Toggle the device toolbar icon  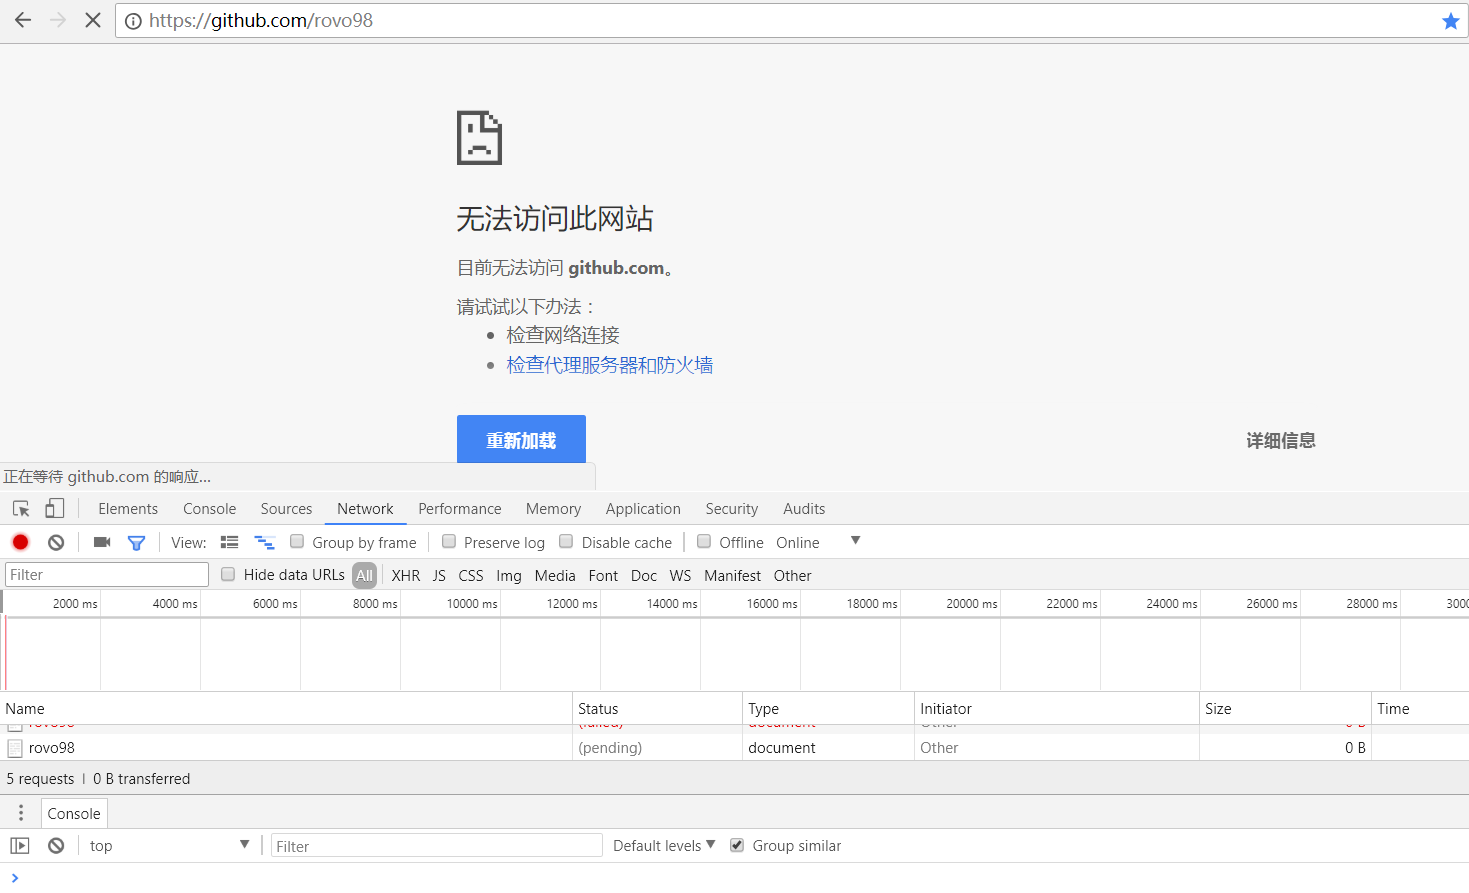[55, 509]
